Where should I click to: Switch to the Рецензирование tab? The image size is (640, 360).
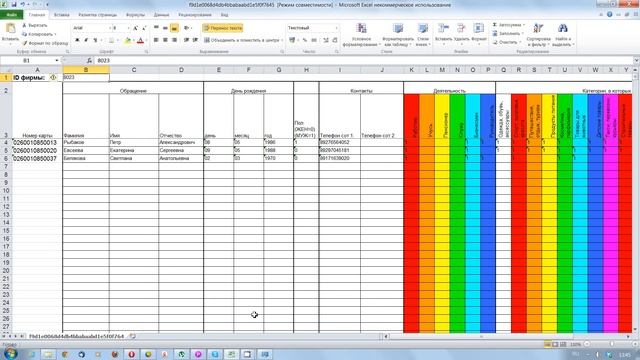(195, 15)
